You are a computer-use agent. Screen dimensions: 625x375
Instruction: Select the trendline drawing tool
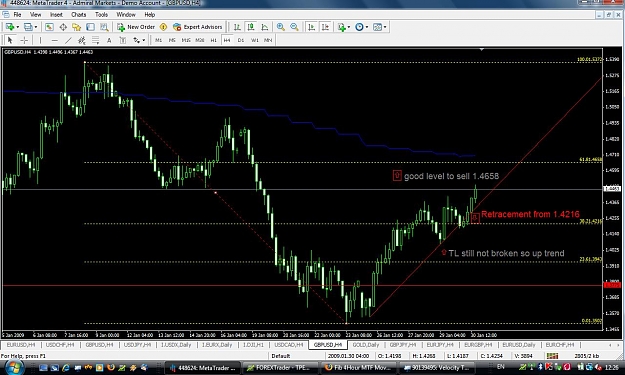point(68,40)
